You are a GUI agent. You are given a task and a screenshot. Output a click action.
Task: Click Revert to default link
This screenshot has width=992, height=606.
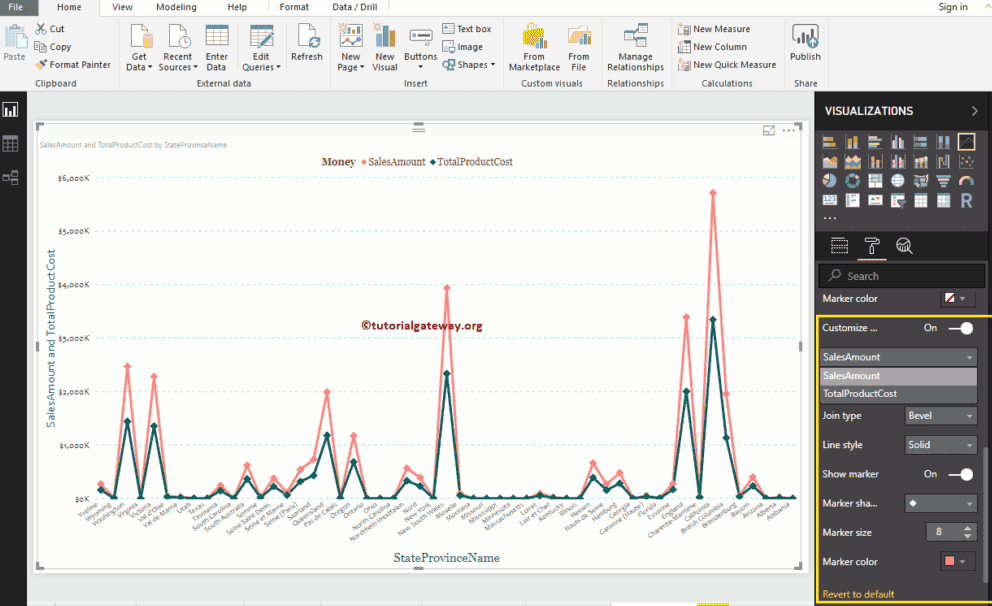pos(858,594)
